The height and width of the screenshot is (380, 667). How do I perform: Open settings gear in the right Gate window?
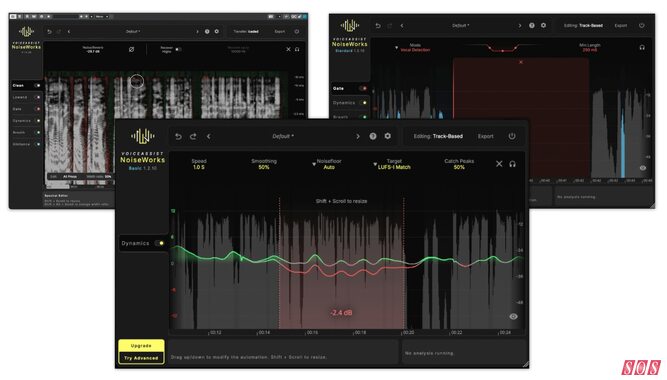coord(543,26)
